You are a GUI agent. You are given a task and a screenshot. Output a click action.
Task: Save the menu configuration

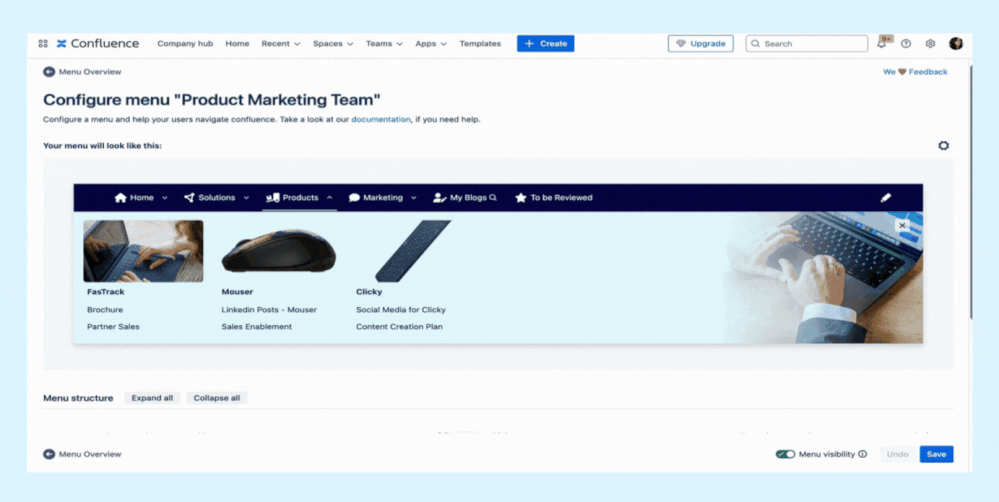pyautogui.click(x=937, y=454)
